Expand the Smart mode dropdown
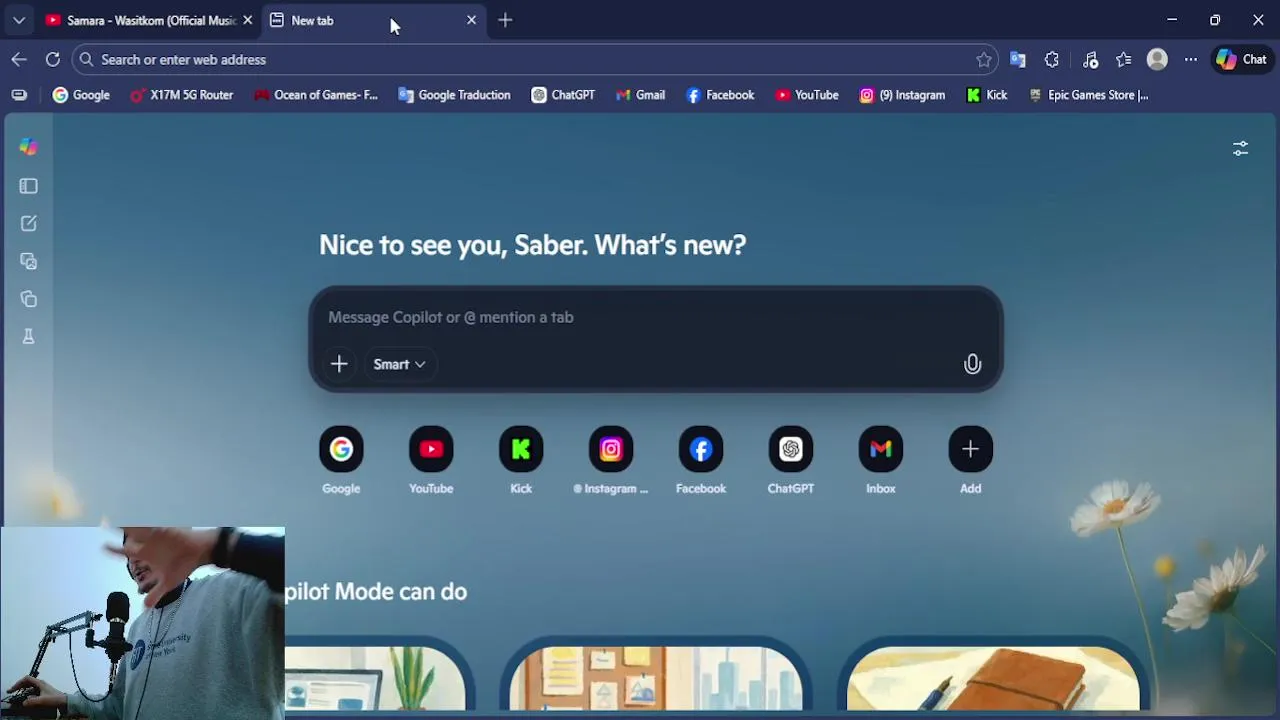 399,364
